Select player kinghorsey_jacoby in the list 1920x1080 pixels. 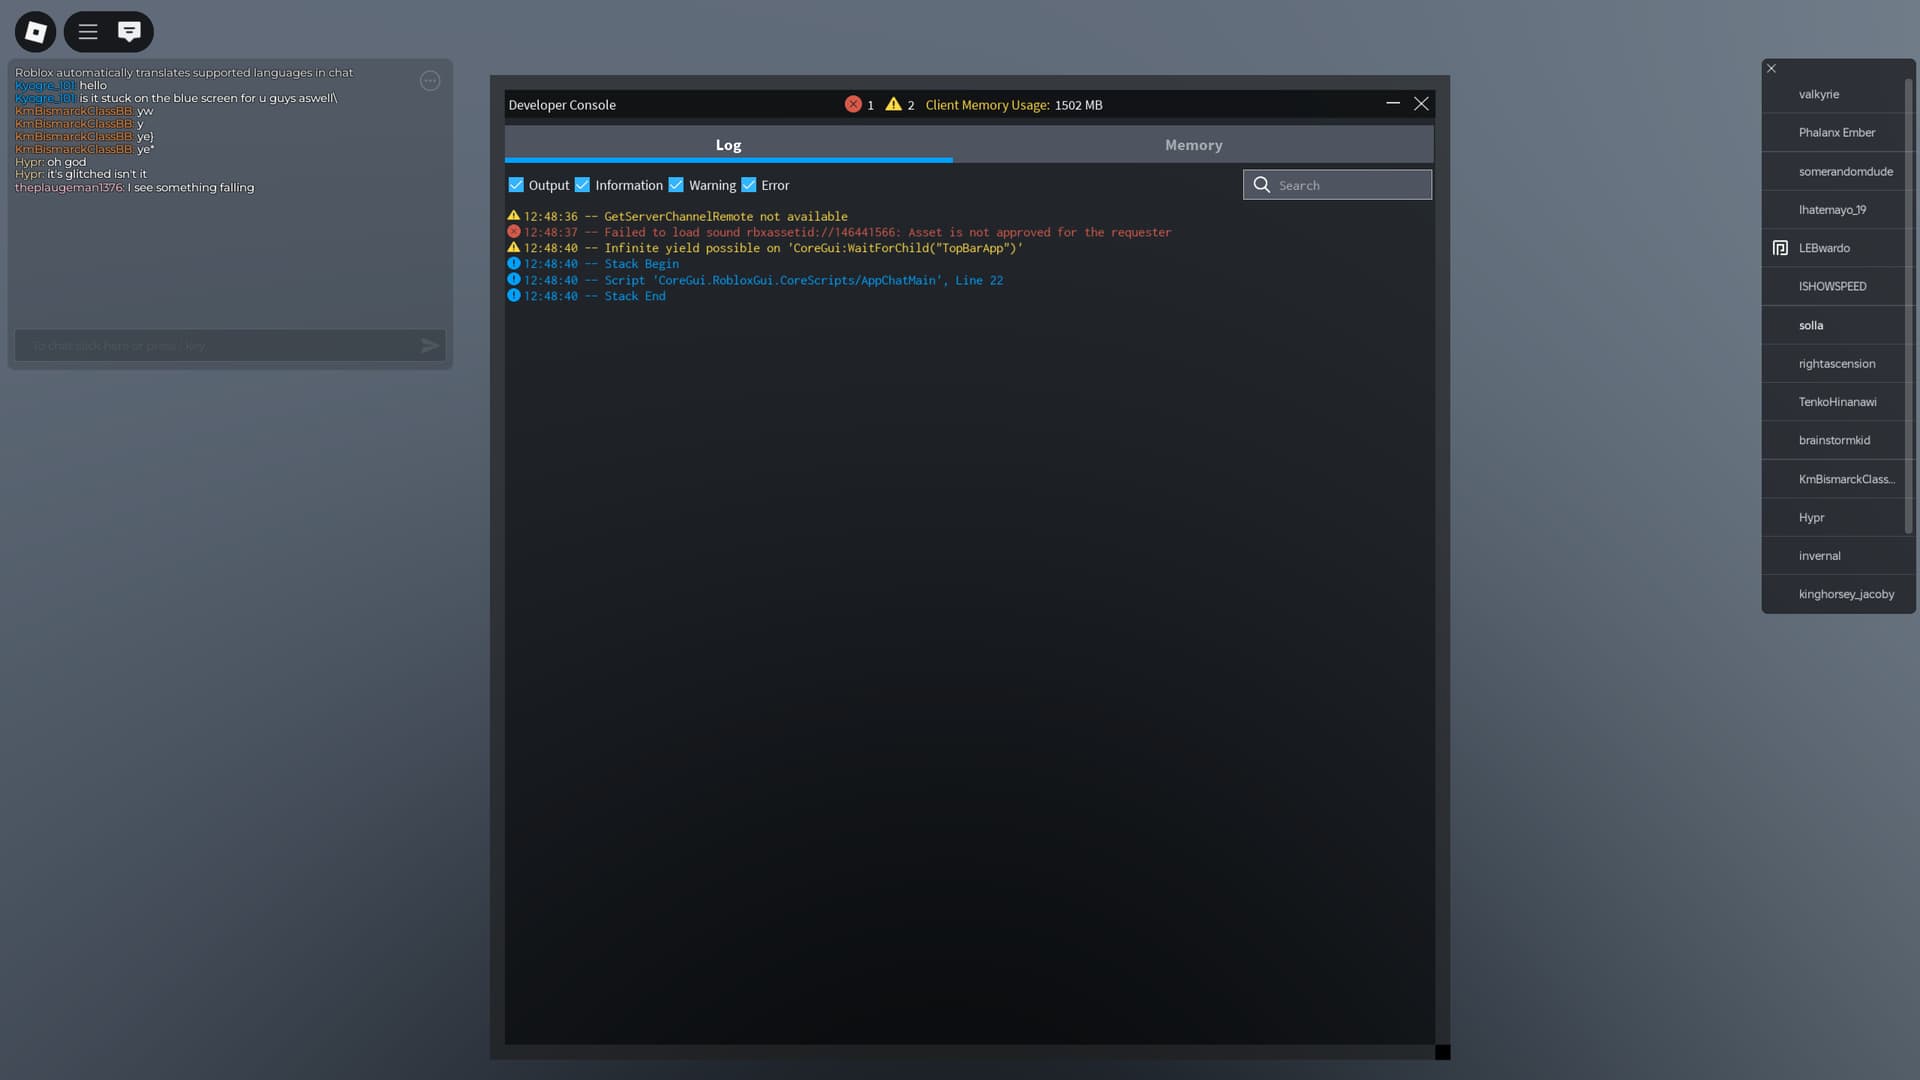point(1845,595)
